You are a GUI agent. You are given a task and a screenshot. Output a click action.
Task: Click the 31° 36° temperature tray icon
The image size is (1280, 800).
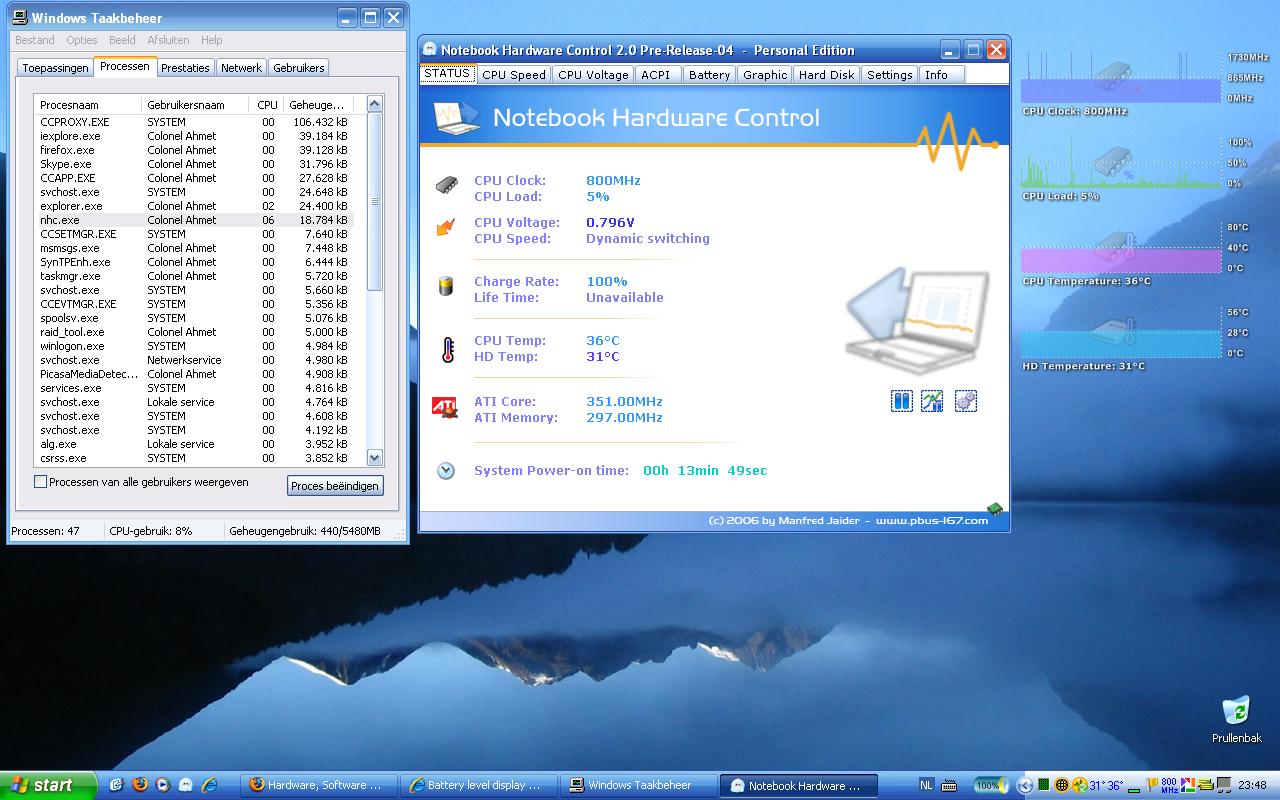[1106, 785]
